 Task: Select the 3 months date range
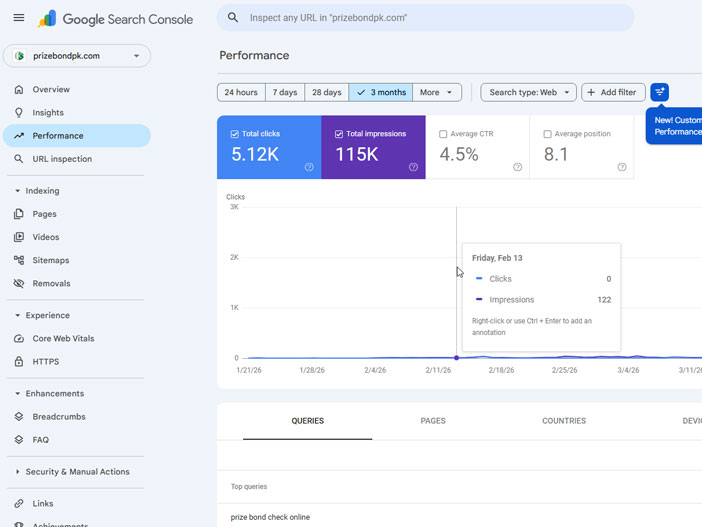(x=381, y=92)
